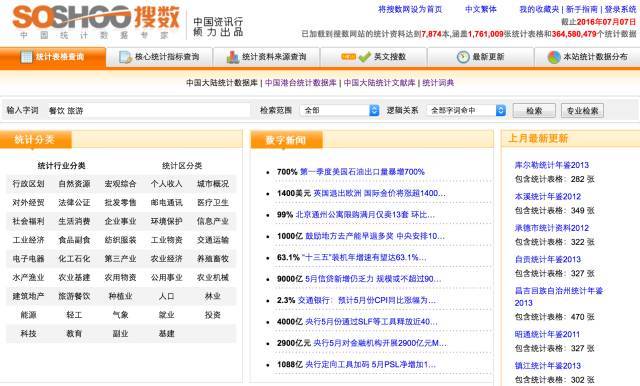Click the SOSHOO 搜数 logo

point(96,21)
